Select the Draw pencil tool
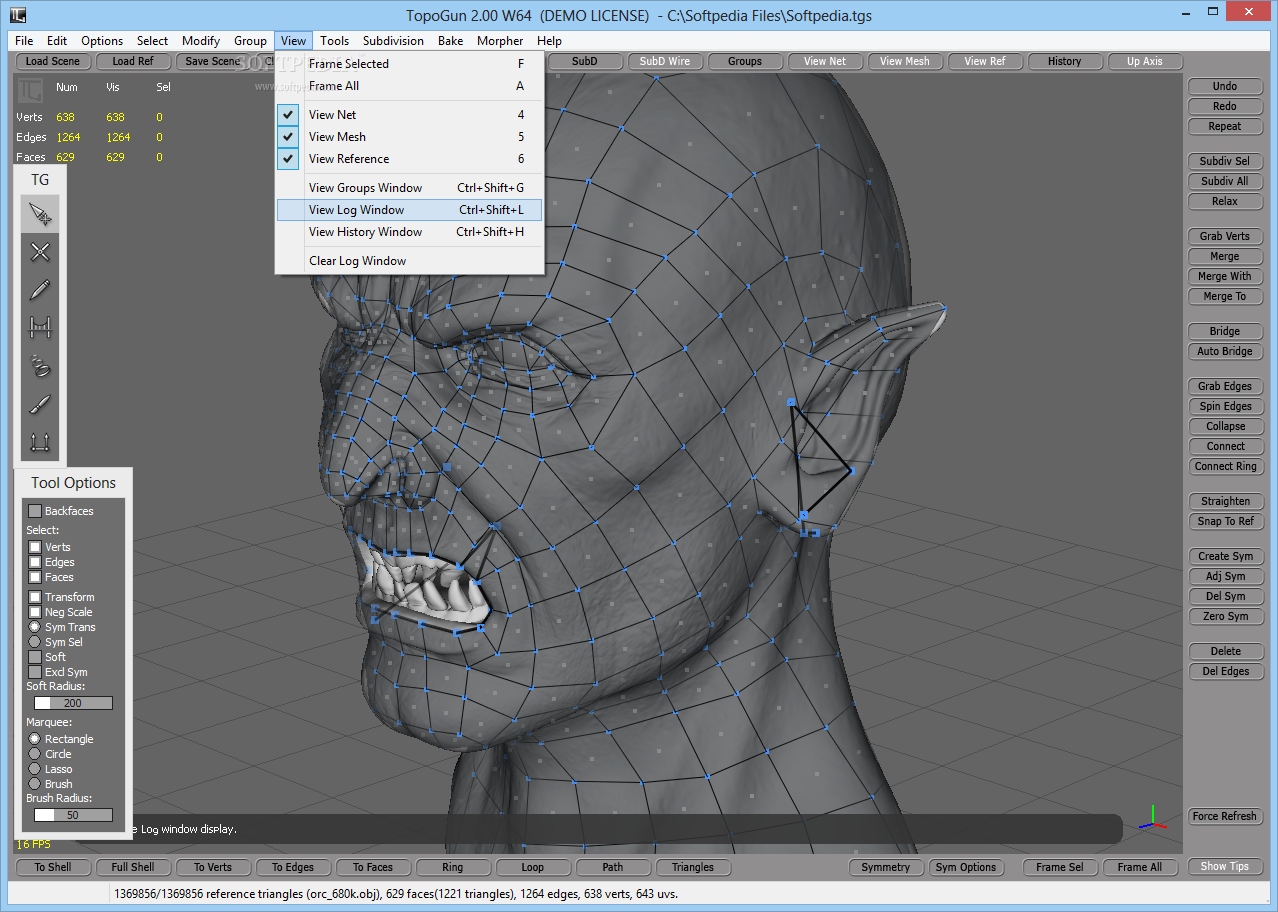Image resolution: width=1278 pixels, height=912 pixels. (40, 290)
